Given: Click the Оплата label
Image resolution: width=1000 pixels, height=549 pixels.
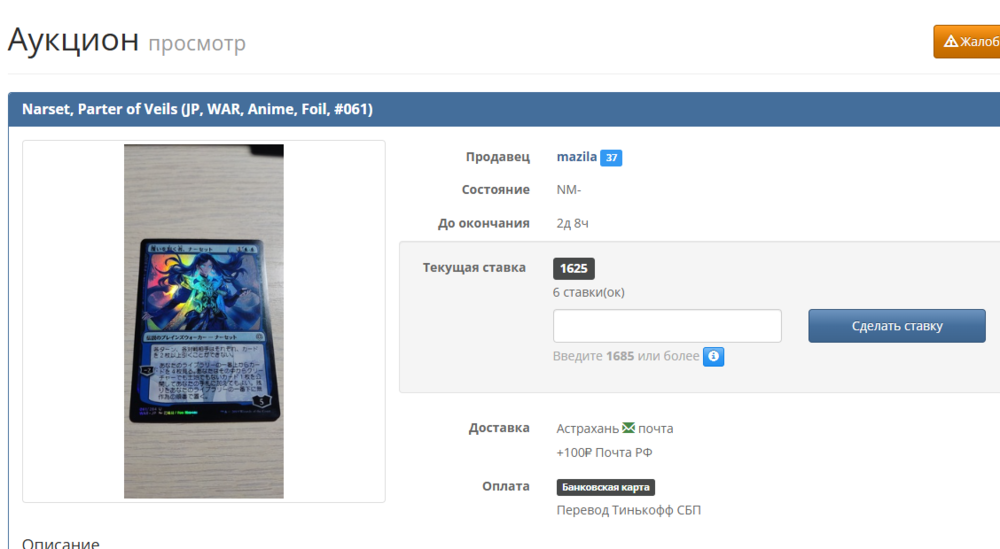Looking at the screenshot, I should click(x=506, y=487).
